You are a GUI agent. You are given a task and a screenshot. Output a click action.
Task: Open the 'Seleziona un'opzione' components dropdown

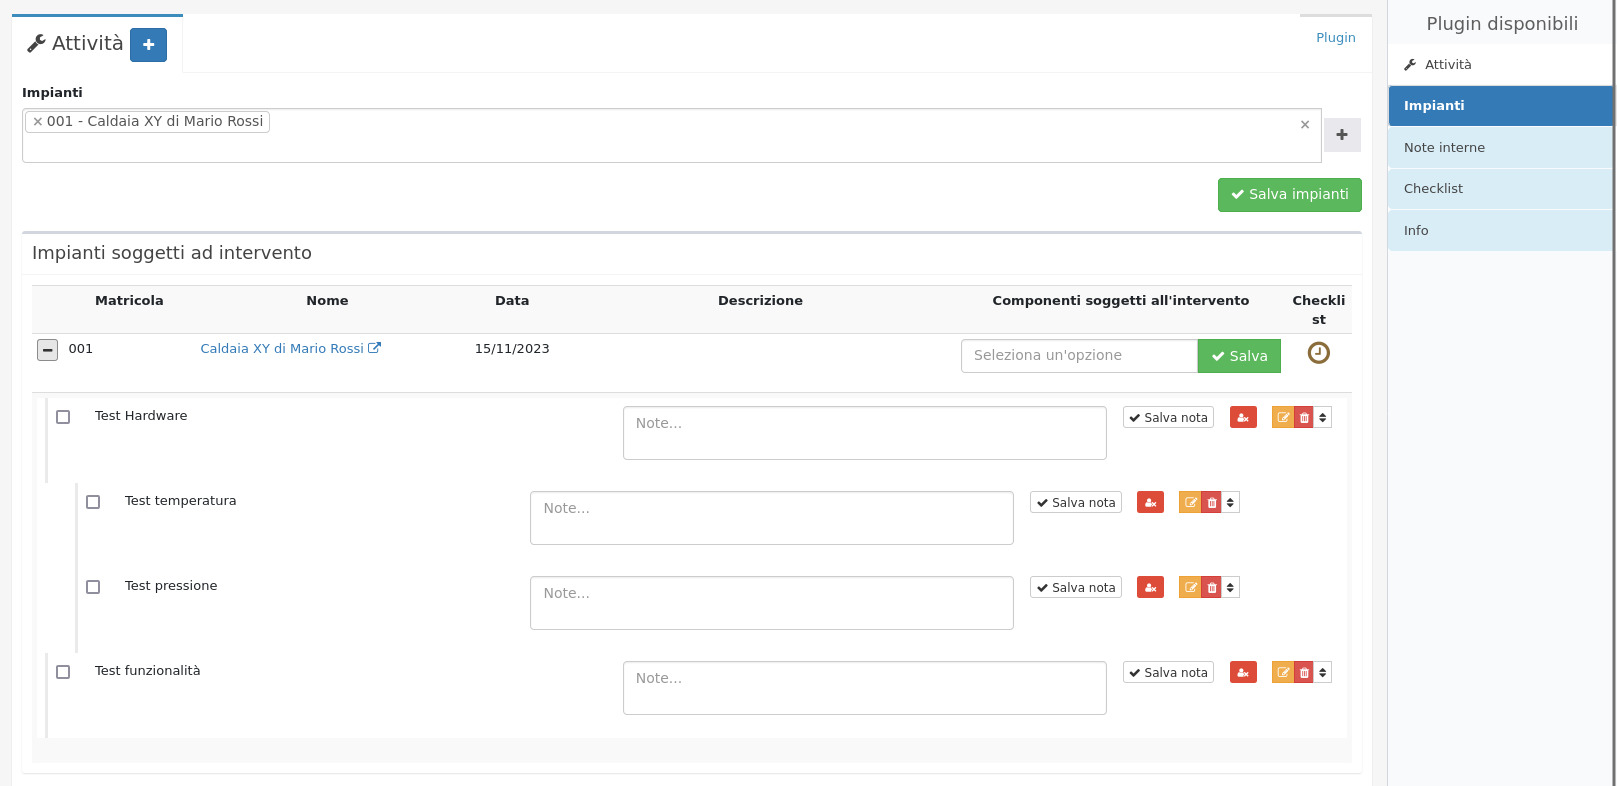1078,356
